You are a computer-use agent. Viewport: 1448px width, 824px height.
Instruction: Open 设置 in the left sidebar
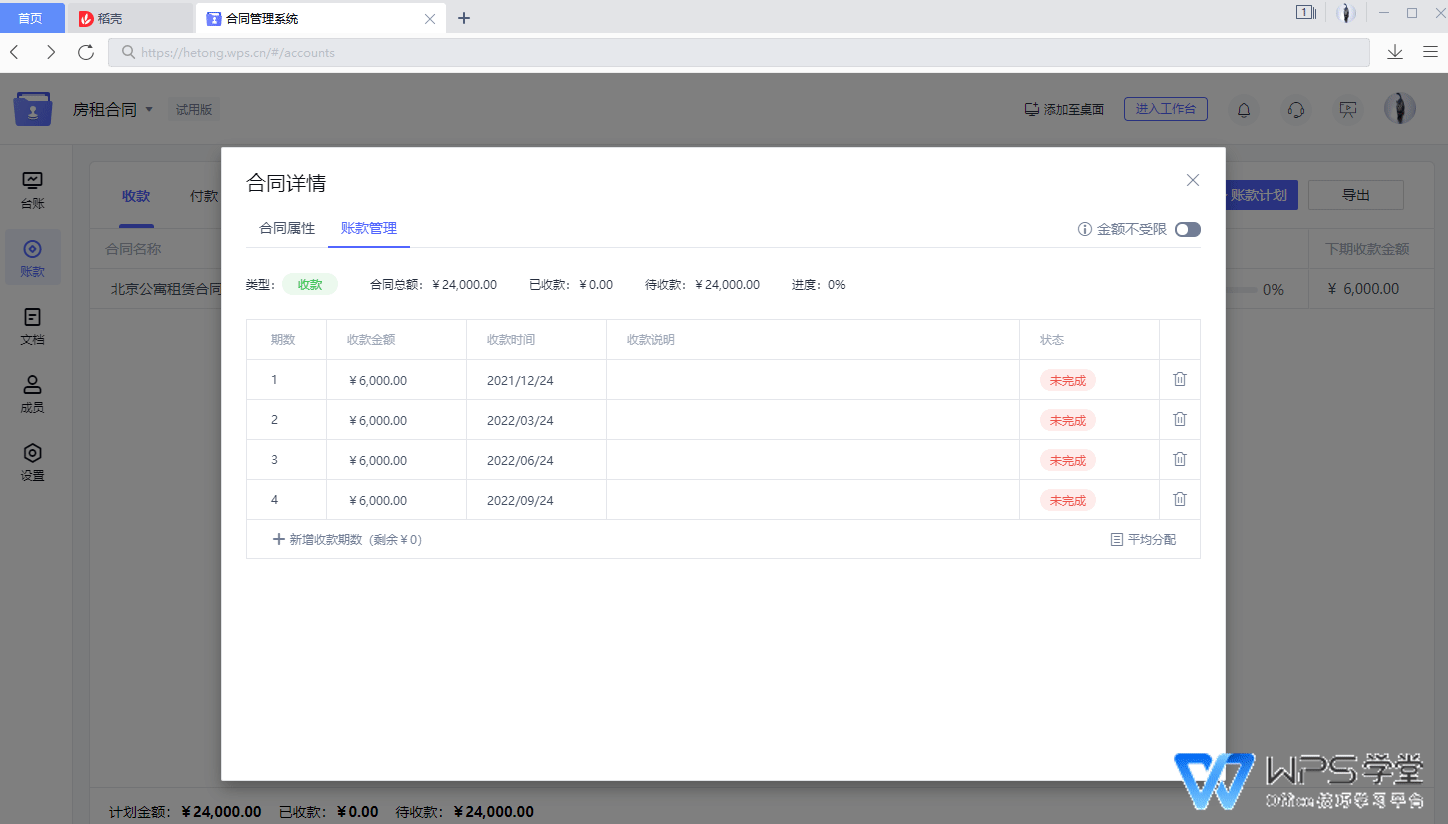32,462
